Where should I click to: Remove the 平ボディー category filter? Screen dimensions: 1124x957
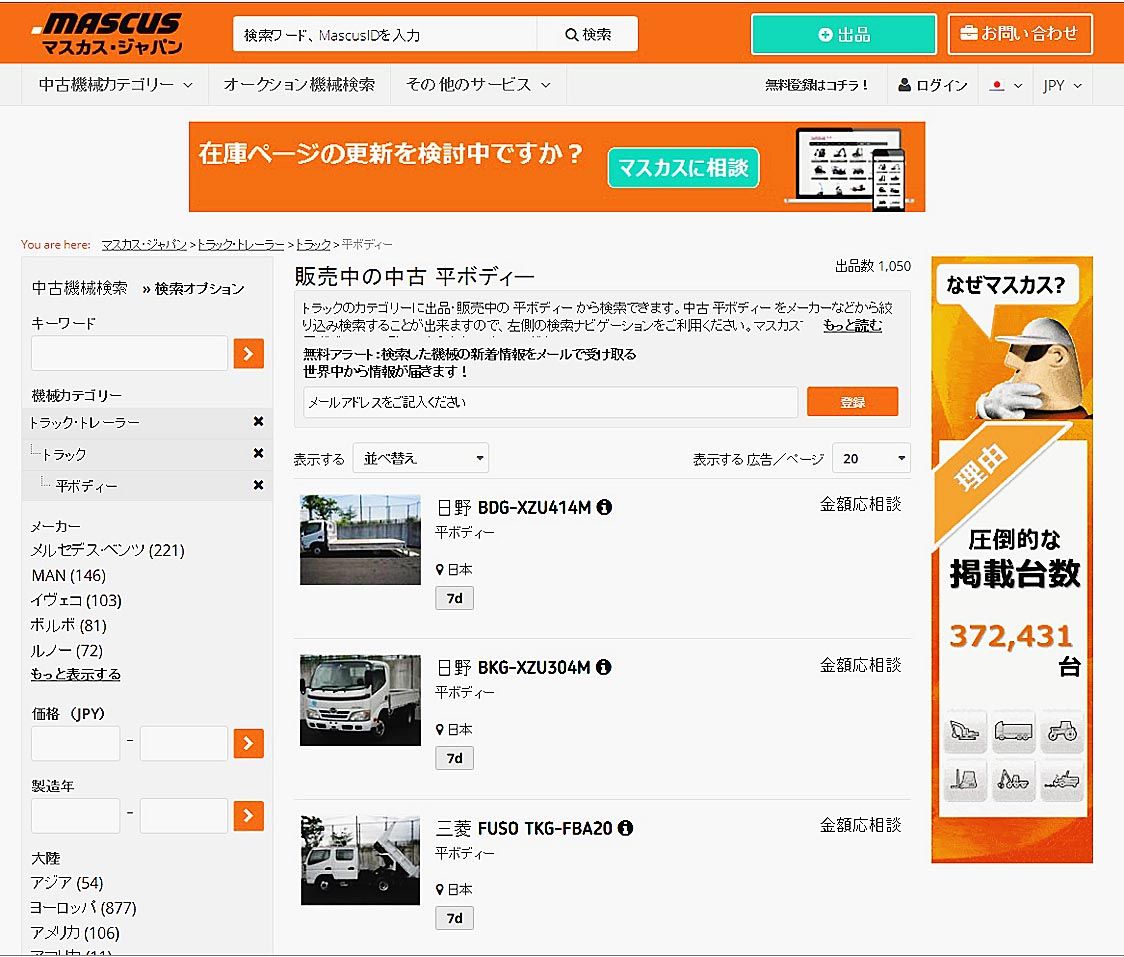(258, 485)
